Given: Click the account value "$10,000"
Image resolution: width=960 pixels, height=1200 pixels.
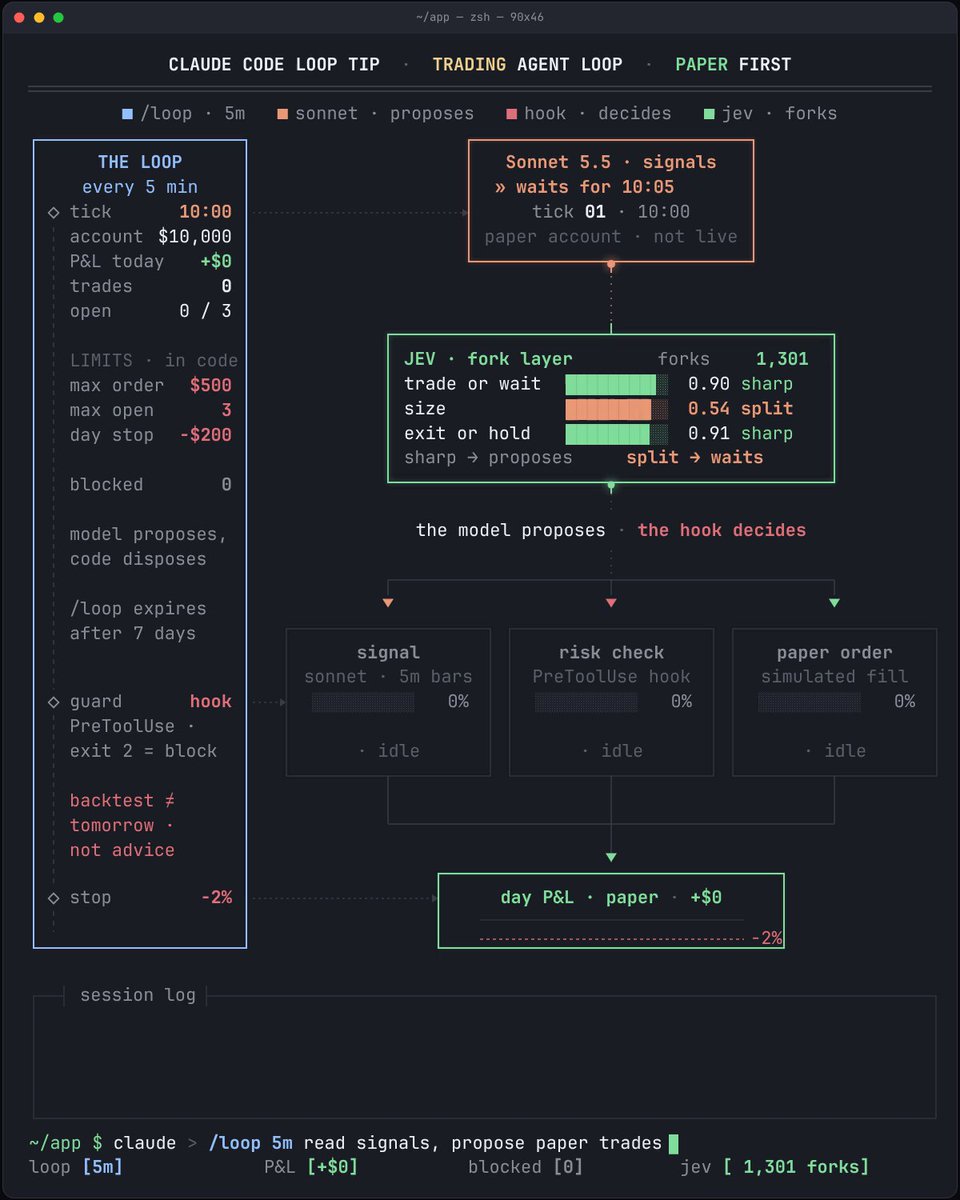Looking at the screenshot, I should (x=195, y=237).
